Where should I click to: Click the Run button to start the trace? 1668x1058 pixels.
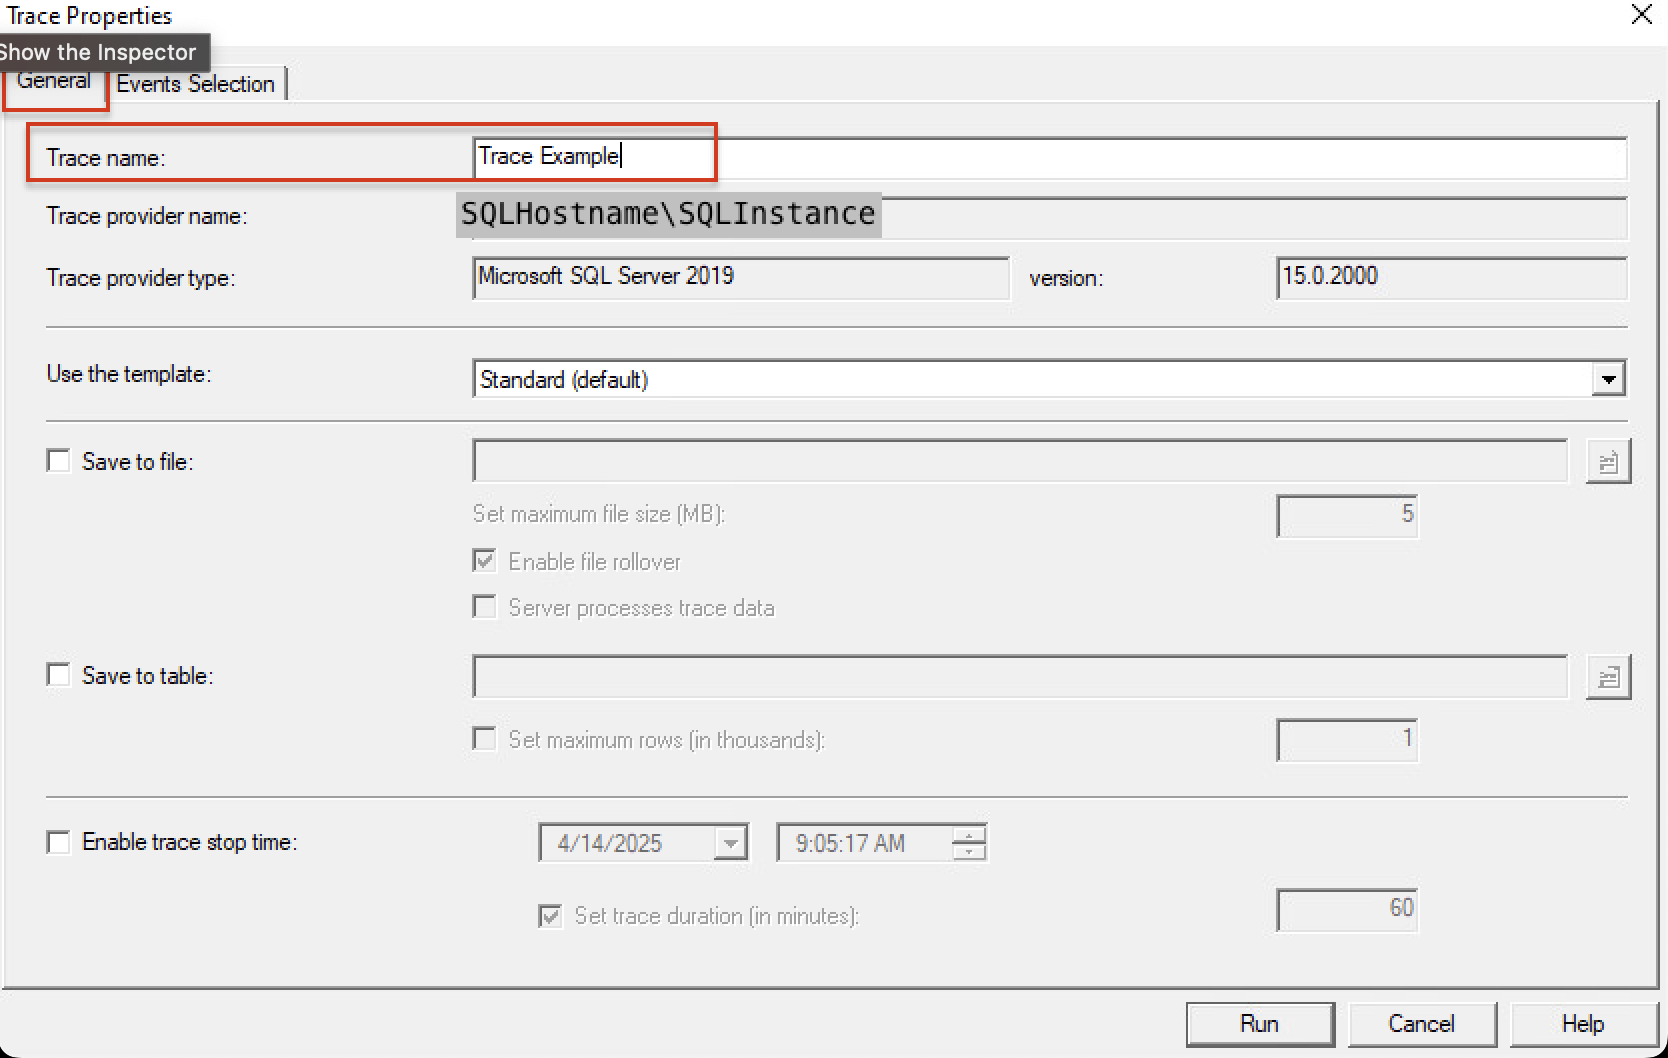tap(1259, 1023)
